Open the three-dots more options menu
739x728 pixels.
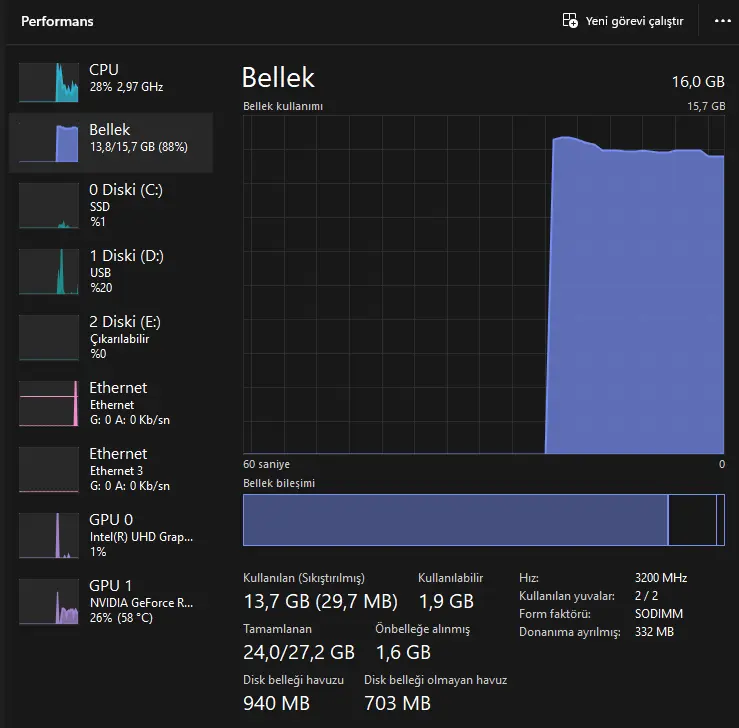723,21
